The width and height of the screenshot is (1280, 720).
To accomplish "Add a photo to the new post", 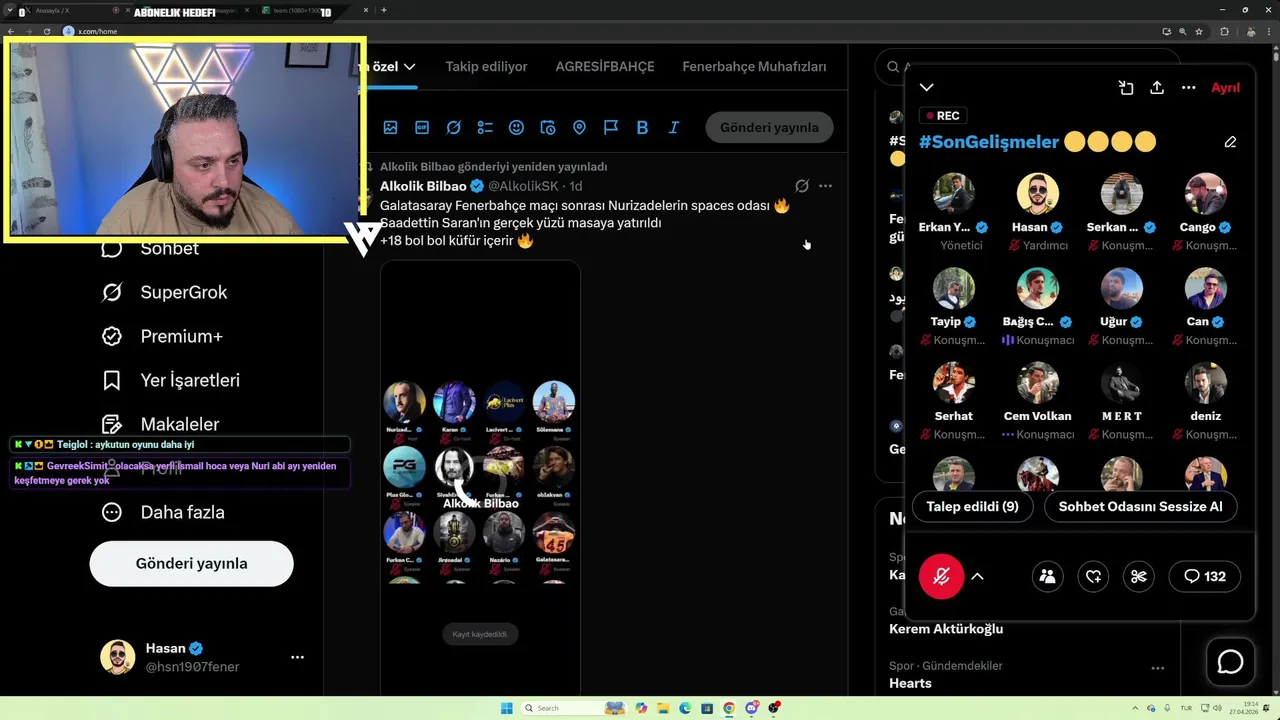I will (390, 128).
